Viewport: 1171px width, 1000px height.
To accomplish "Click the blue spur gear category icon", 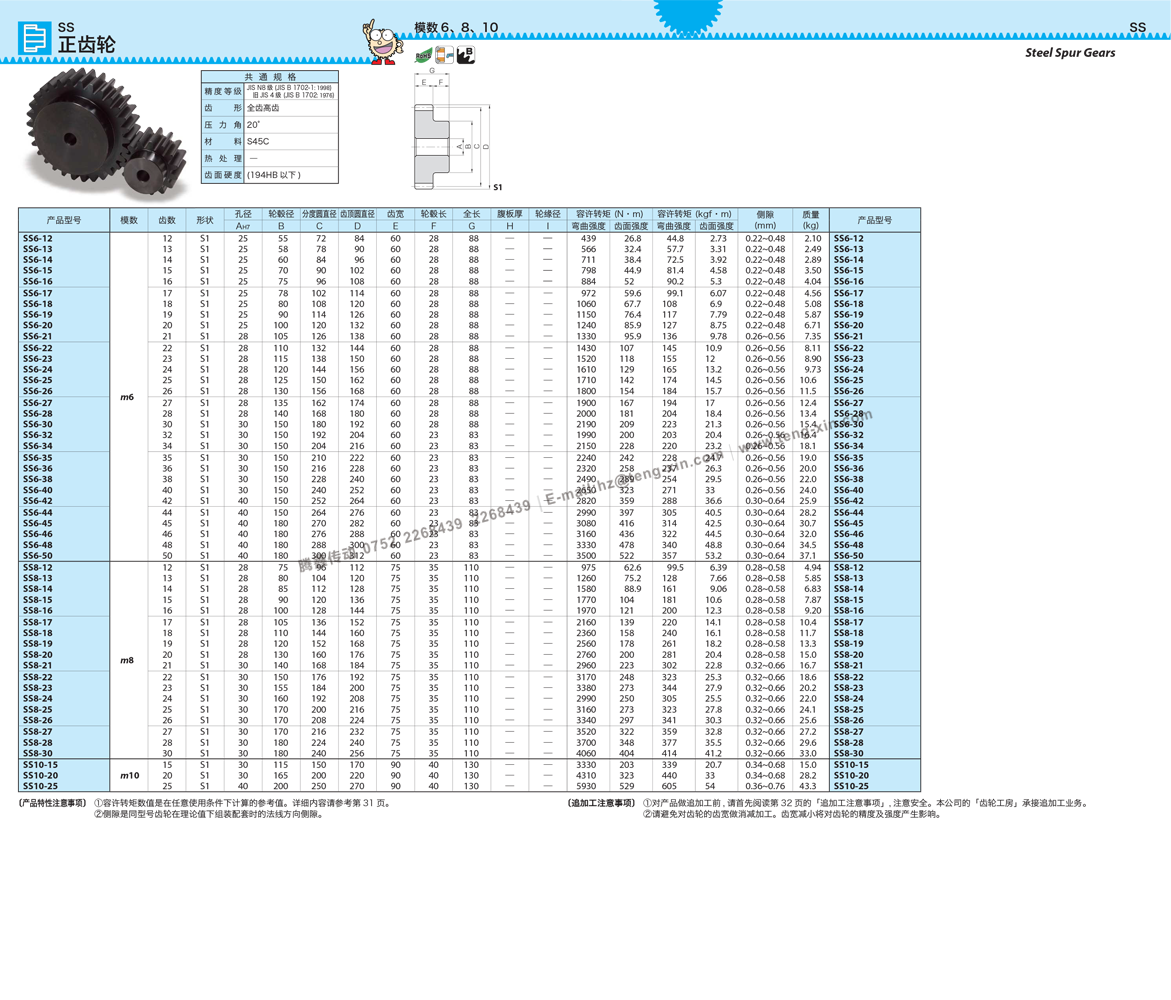I will tap(35, 38).
